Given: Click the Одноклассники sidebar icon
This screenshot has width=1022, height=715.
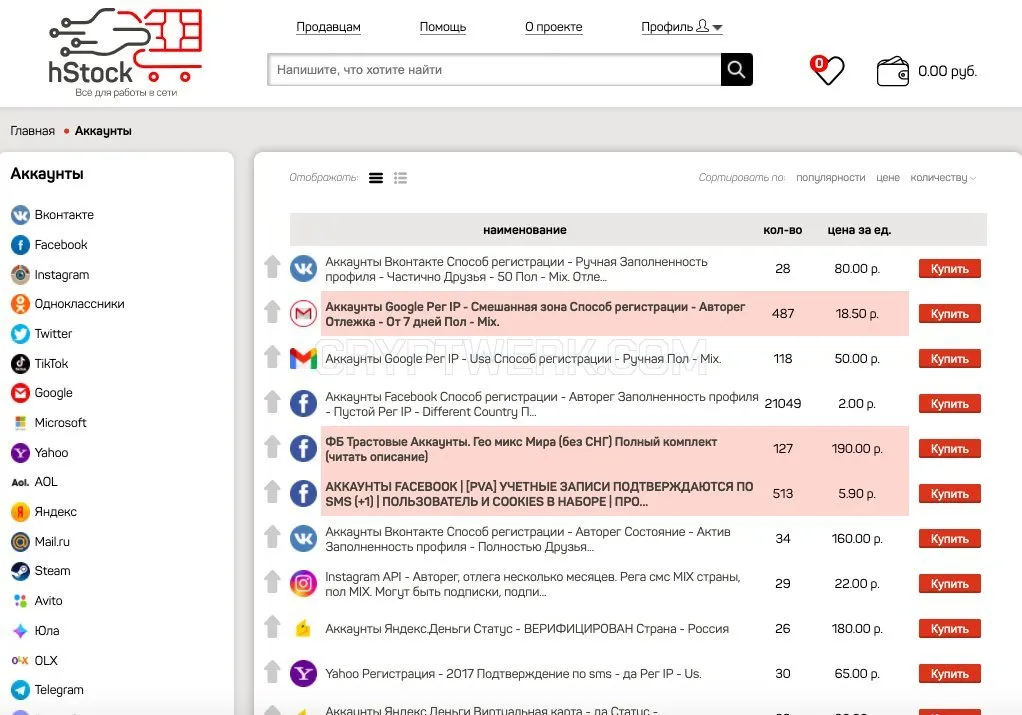Looking at the screenshot, I should click(x=20, y=304).
